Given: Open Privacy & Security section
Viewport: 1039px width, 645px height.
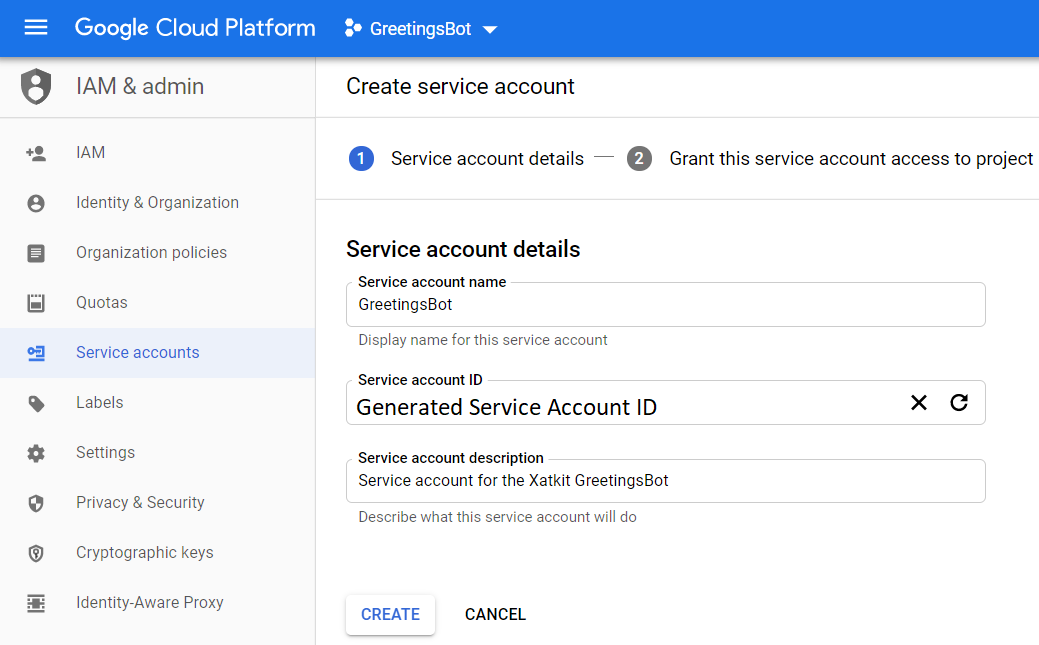Looking at the screenshot, I should point(140,503).
